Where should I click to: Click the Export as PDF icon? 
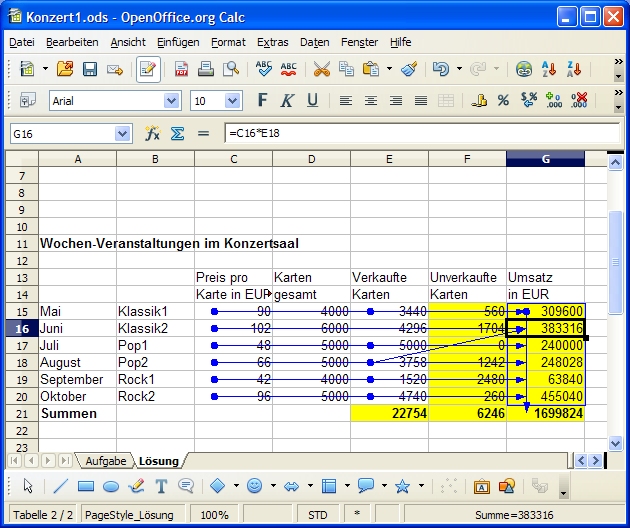(182, 69)
